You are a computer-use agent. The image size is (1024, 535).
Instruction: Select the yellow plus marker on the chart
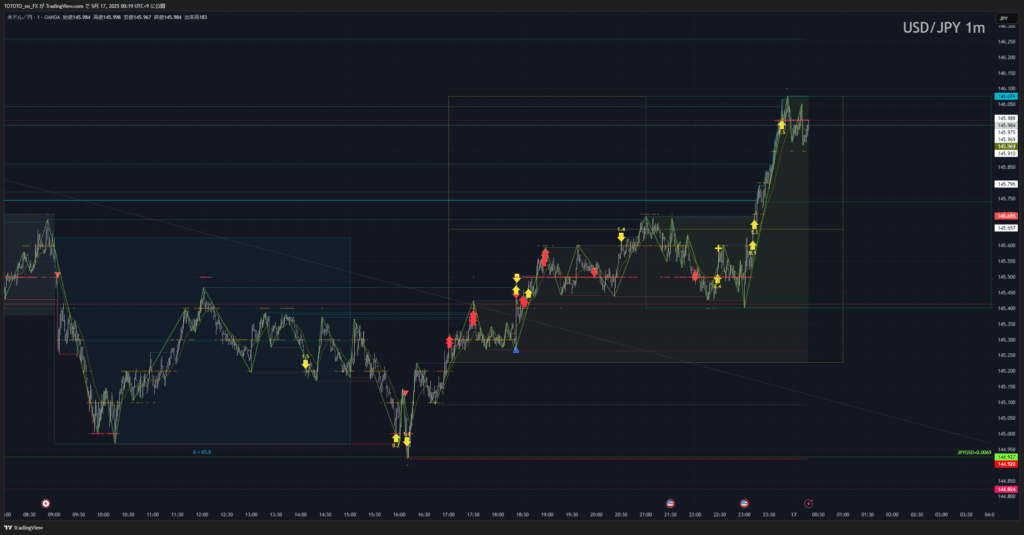tap(718, 248)
